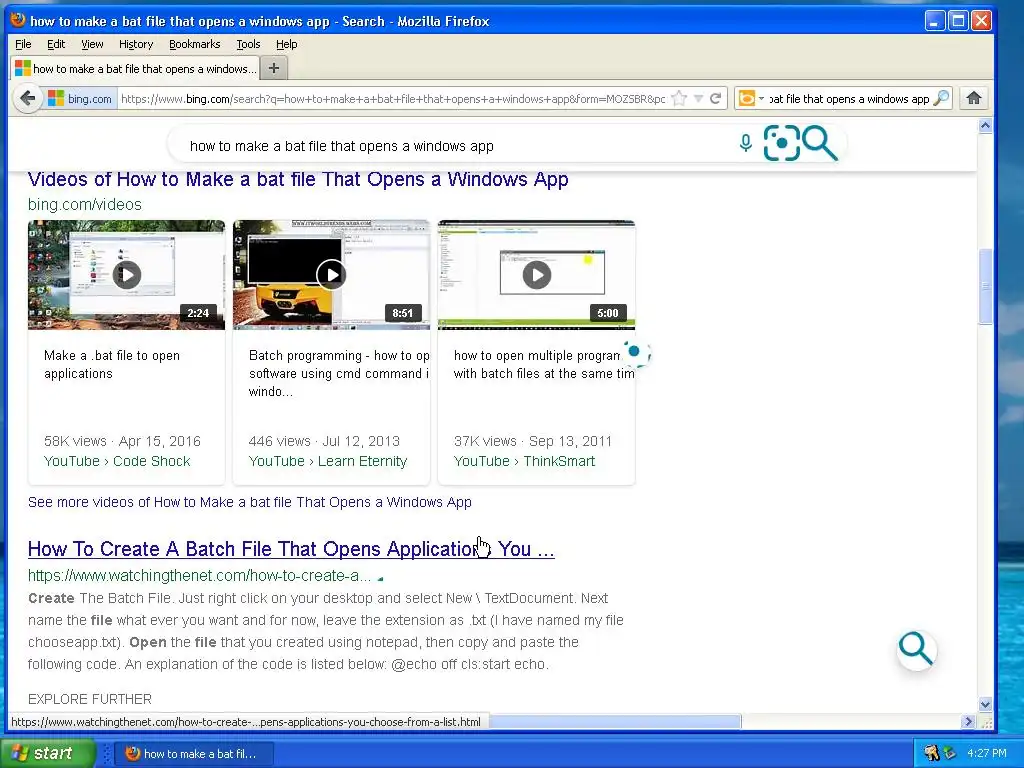This screenshot has height=768, width=1024.
Task: Open the URL history dropdown arrow
Action: click(x=698, y=99)
